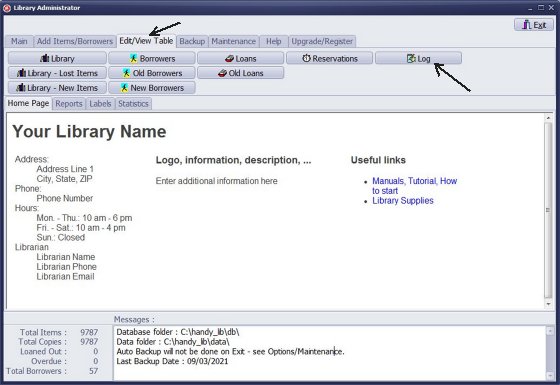This screenshot has height=385, width=560.
Task: Open the Loans table
Action: click(x=240, y=58)
